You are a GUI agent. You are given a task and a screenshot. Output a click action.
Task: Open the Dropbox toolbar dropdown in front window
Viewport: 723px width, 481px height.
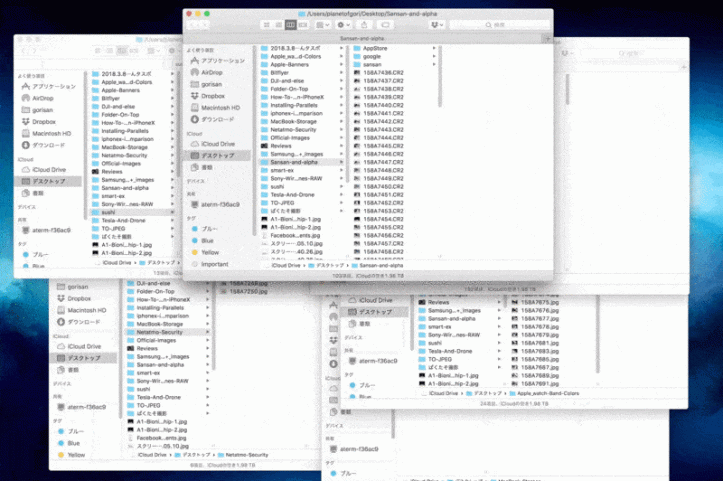pyautogui.click(x=436, y=24)
